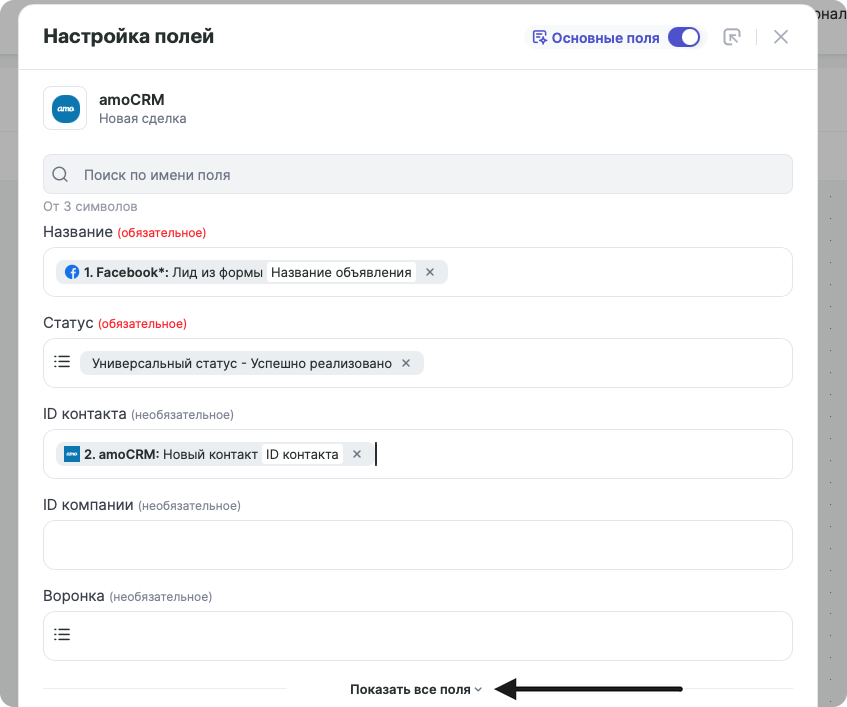Close the Настройка полей dialog
Image resolution: width=847 pixels, height=707 pixels.
(781, 37)
